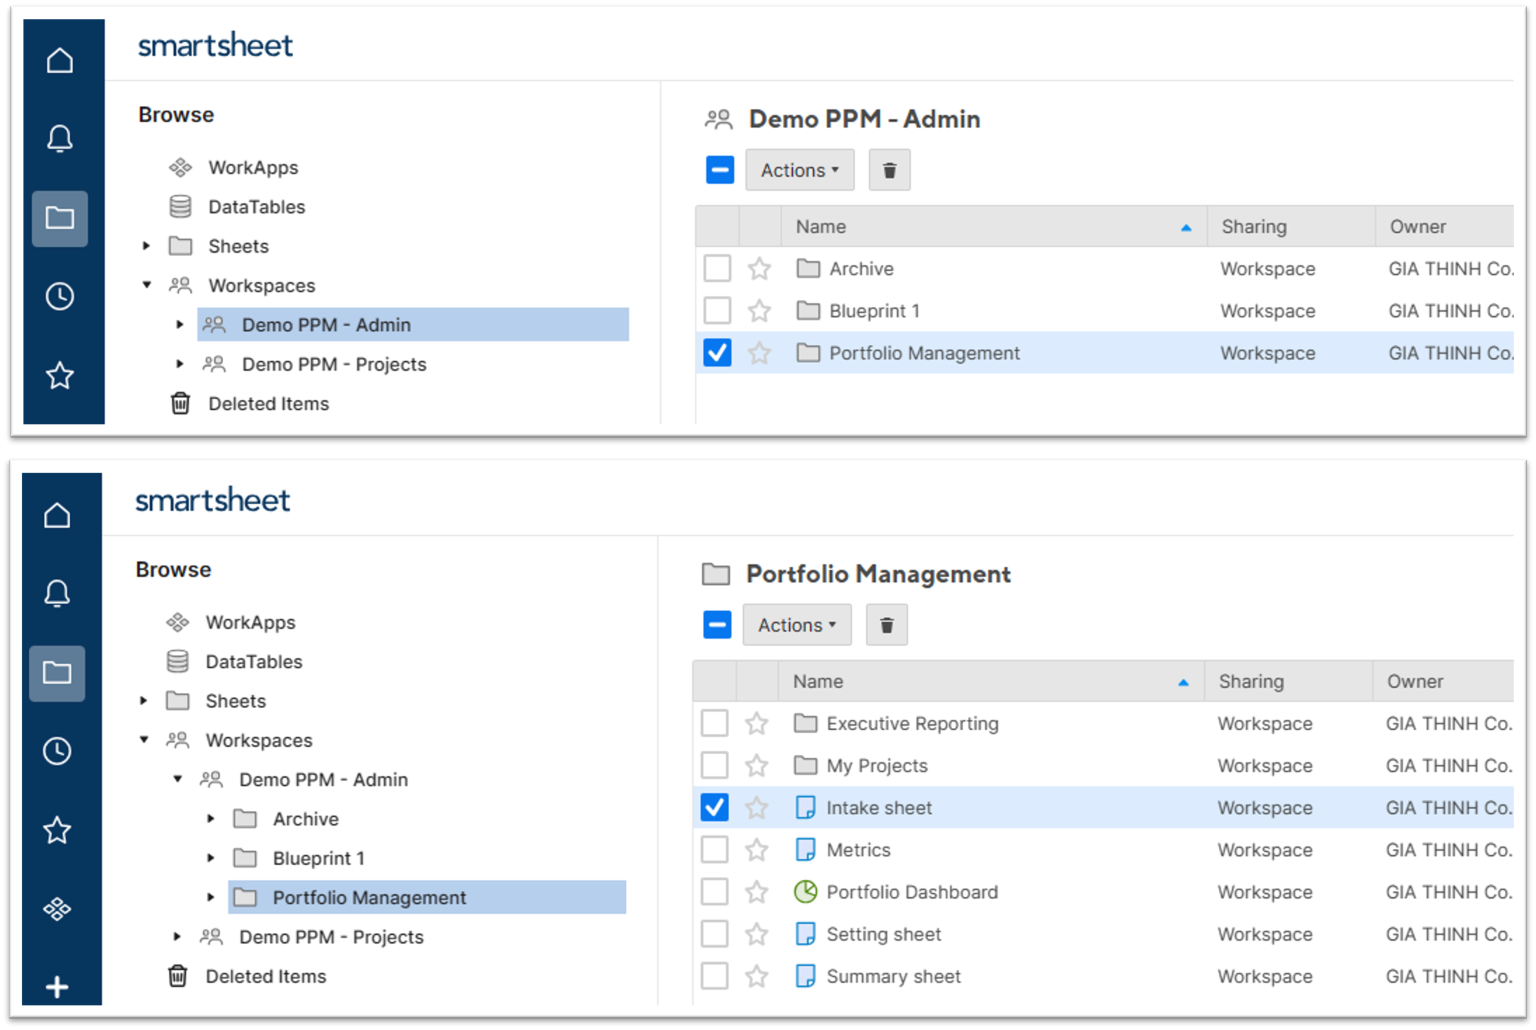Open Favorites via the sidebar star icon
This screenshot has height=1030, width=1536.
[57, 830]
